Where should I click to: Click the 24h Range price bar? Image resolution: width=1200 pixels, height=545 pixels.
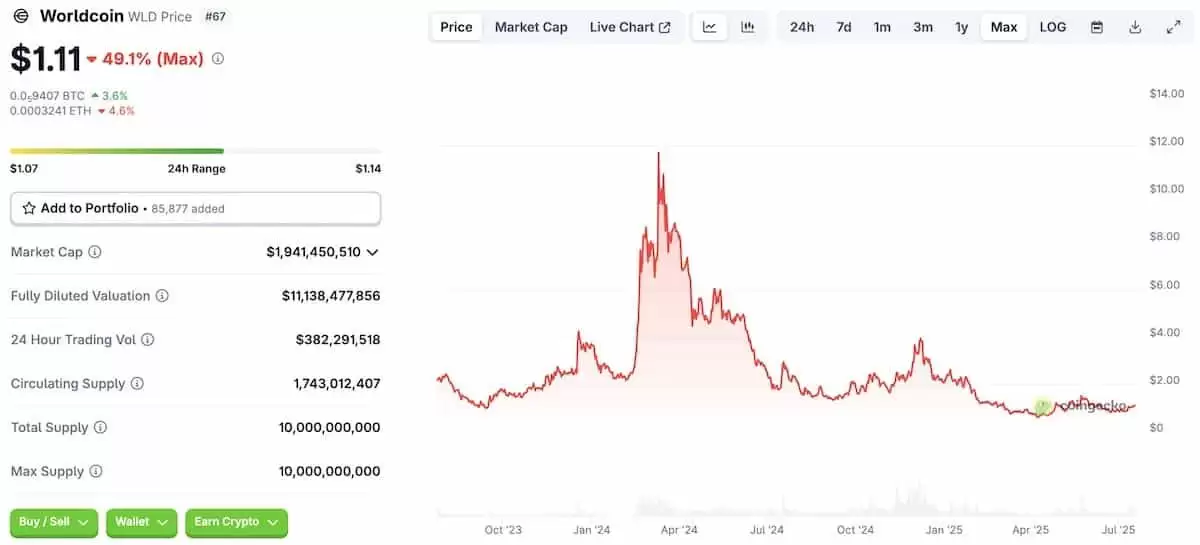(x=195, y=151)
